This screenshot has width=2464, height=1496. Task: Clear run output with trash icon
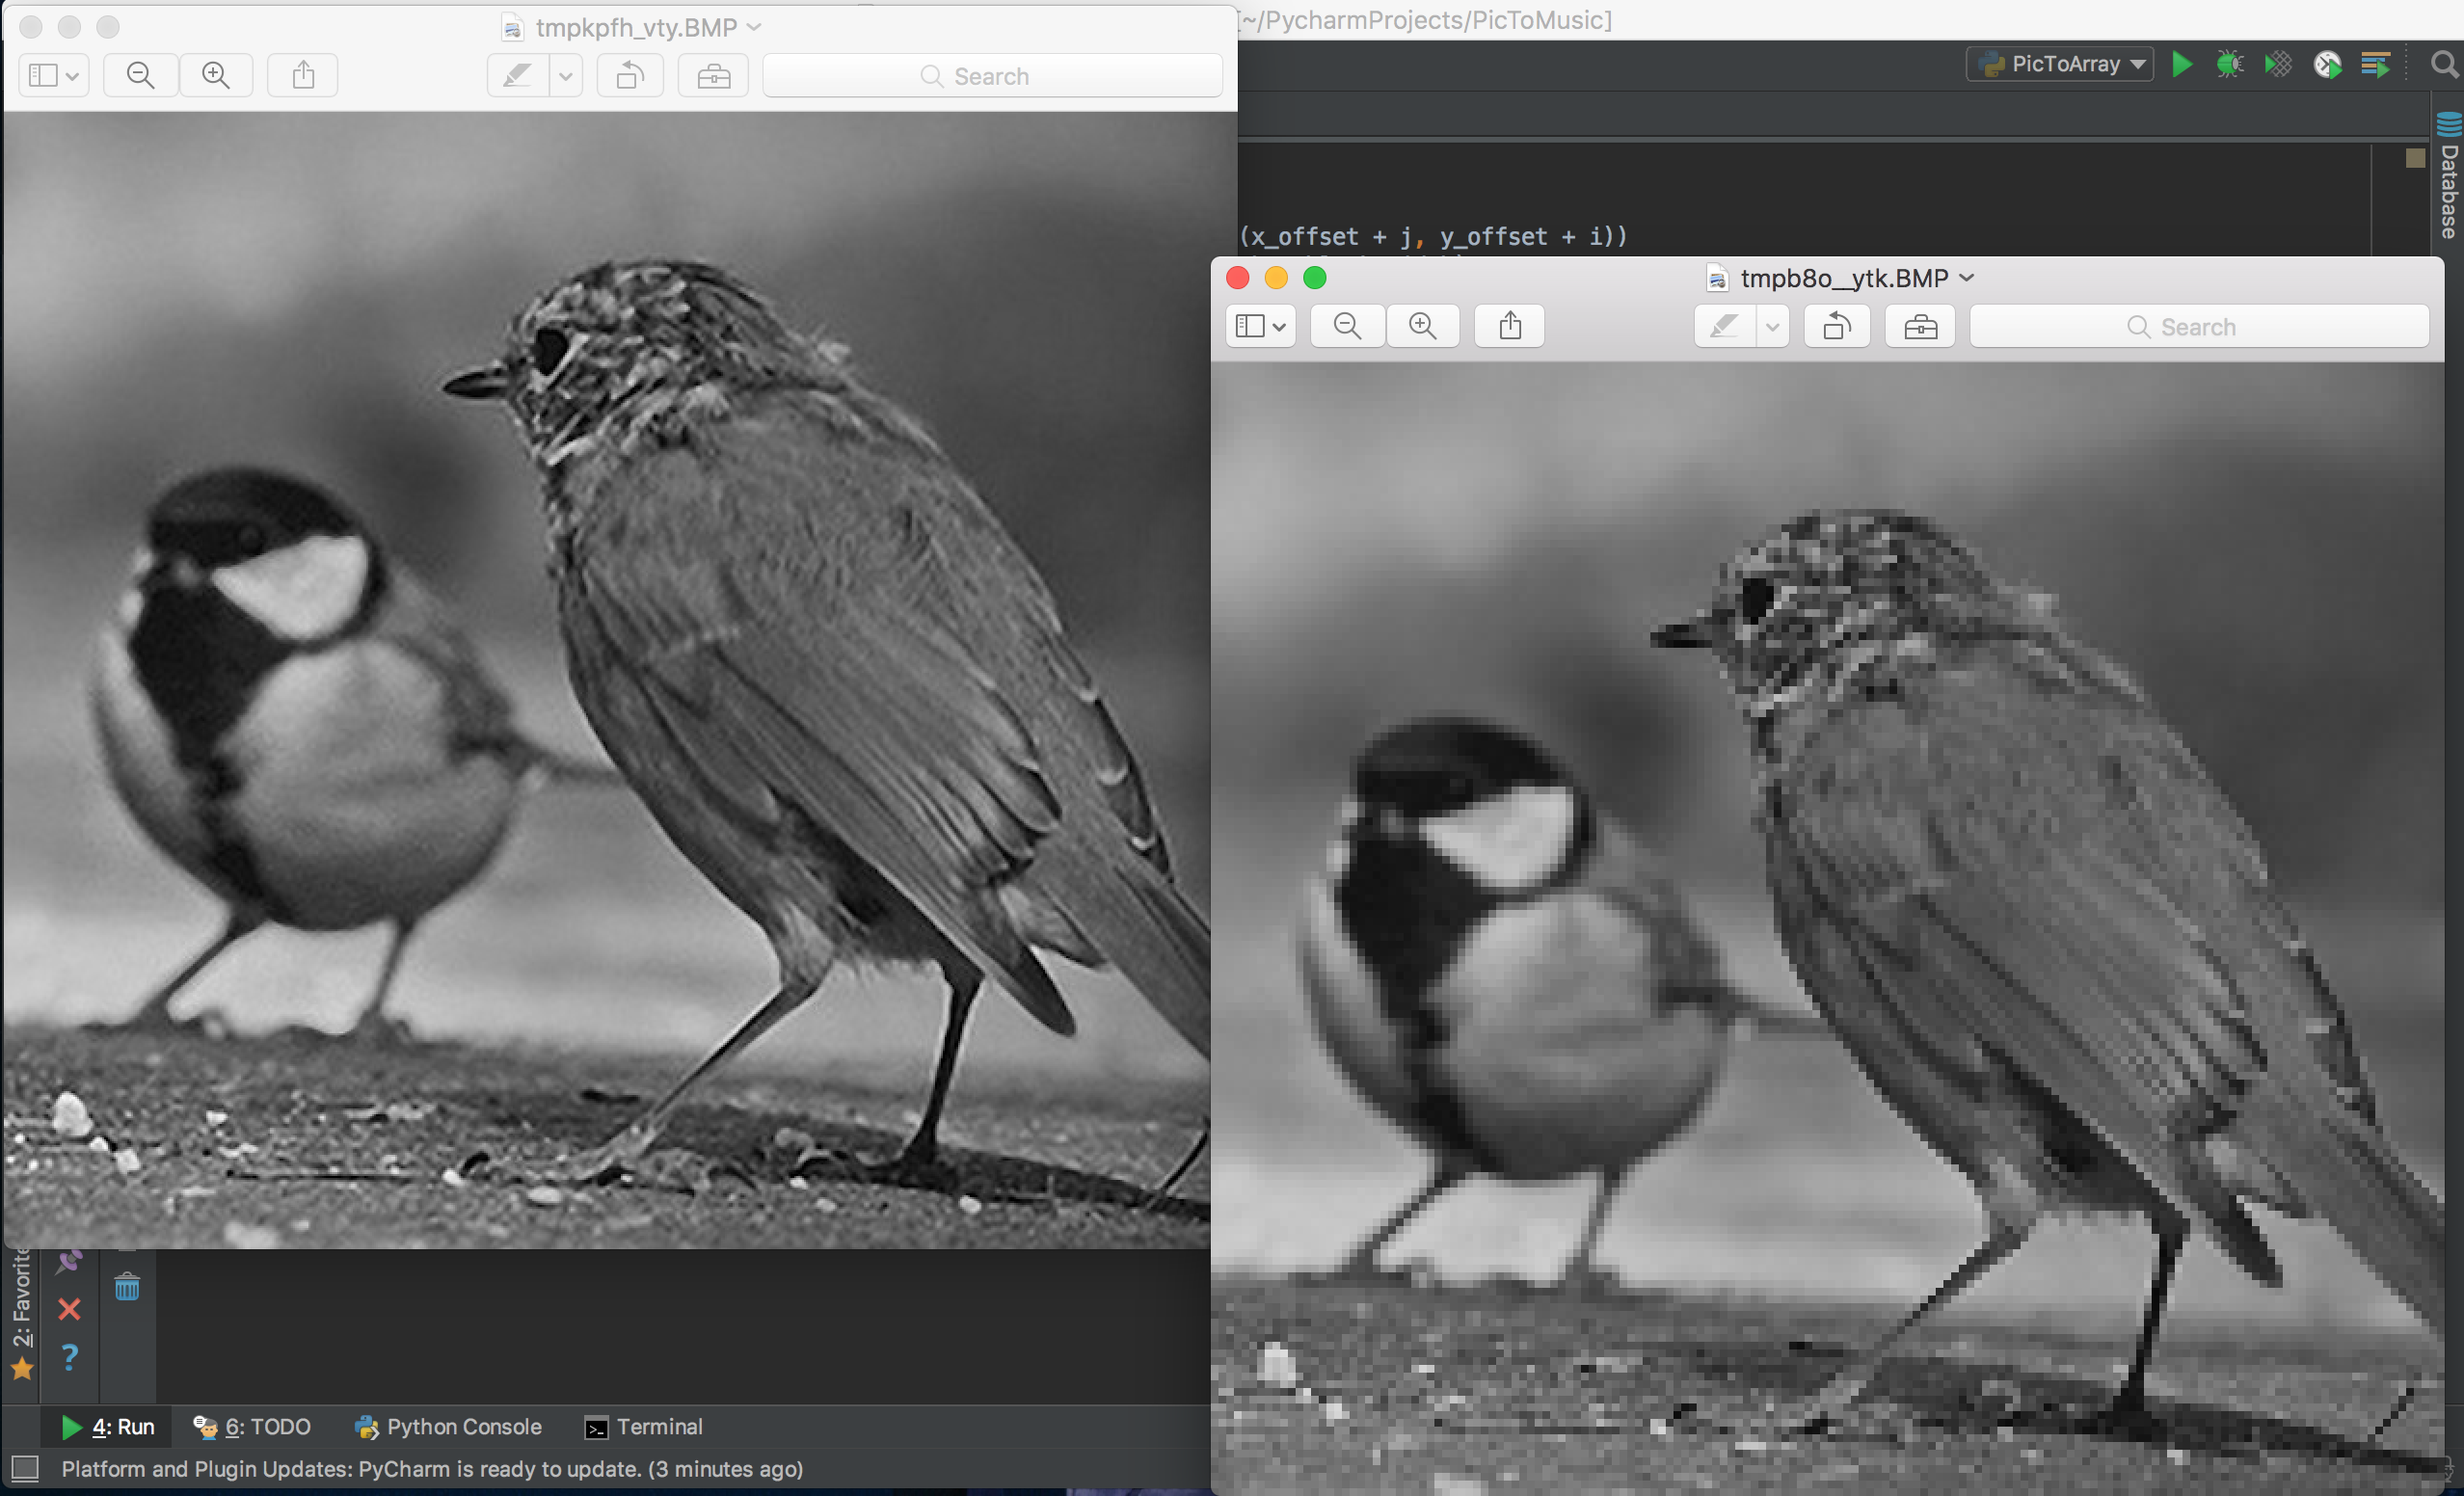(x=127, y=1287)
